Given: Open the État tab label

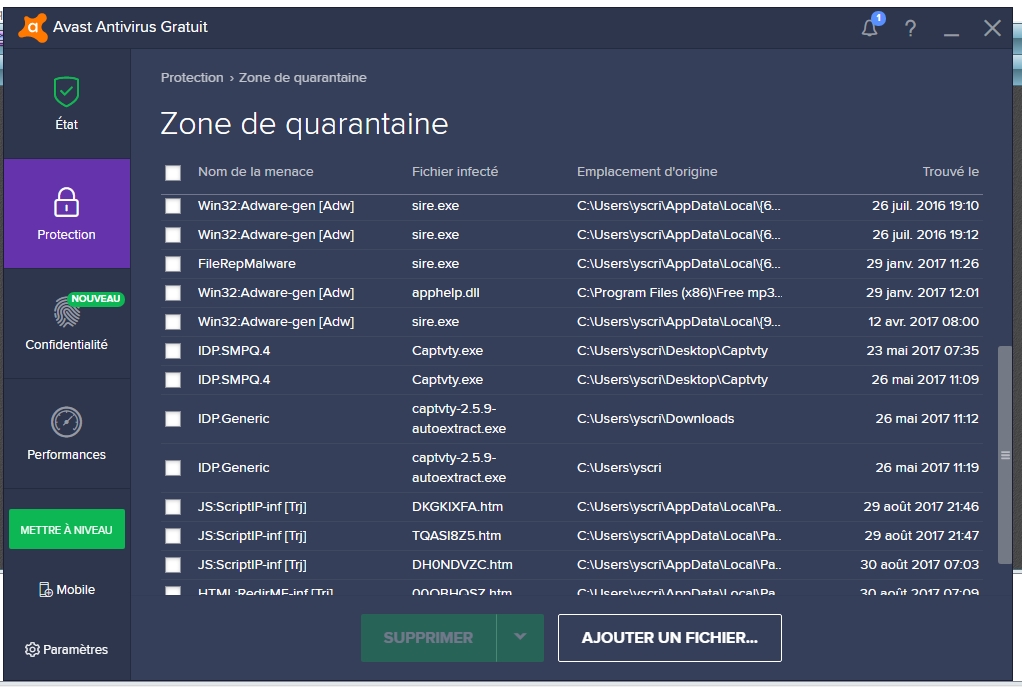Looking at the screenshot, I should pyautogui.click(x=66, y=124).
